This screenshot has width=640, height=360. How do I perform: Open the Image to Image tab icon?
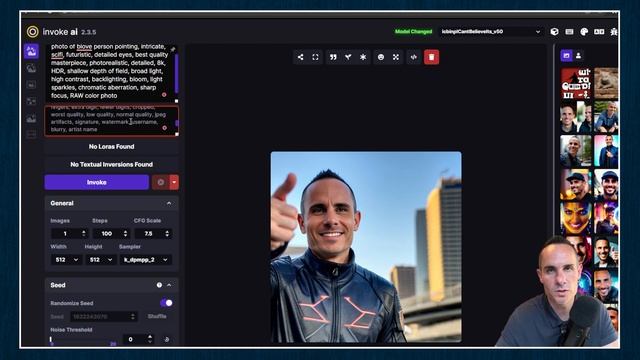31,68
